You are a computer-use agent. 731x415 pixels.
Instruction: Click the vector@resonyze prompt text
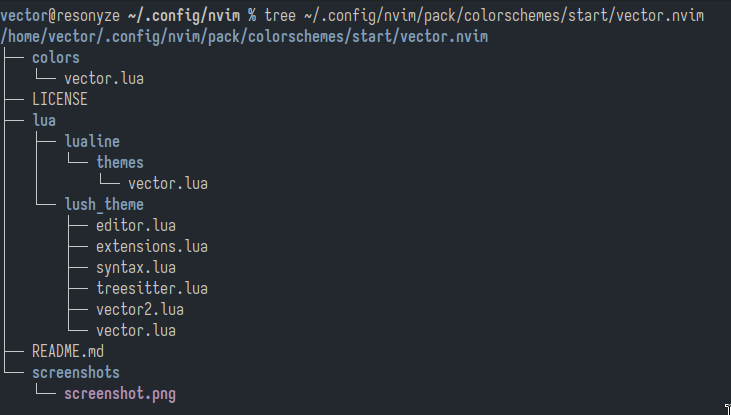coord(60,16)
